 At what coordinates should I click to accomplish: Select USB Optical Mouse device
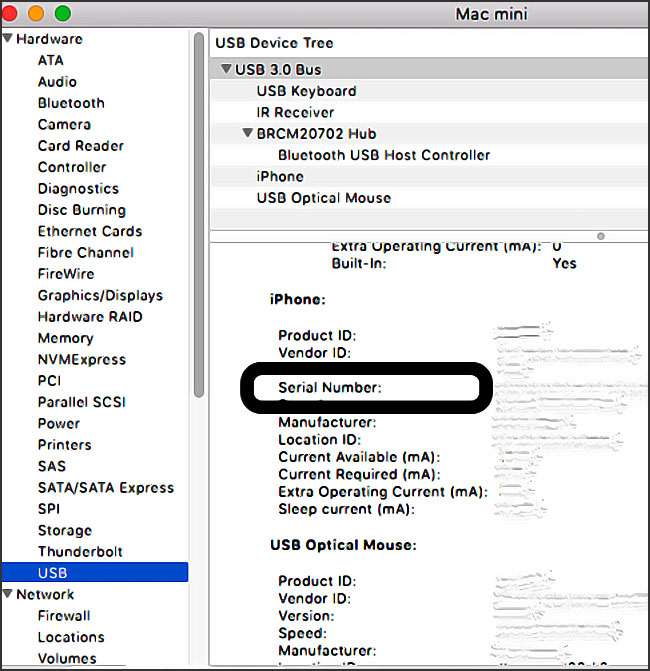coord(429,198)
